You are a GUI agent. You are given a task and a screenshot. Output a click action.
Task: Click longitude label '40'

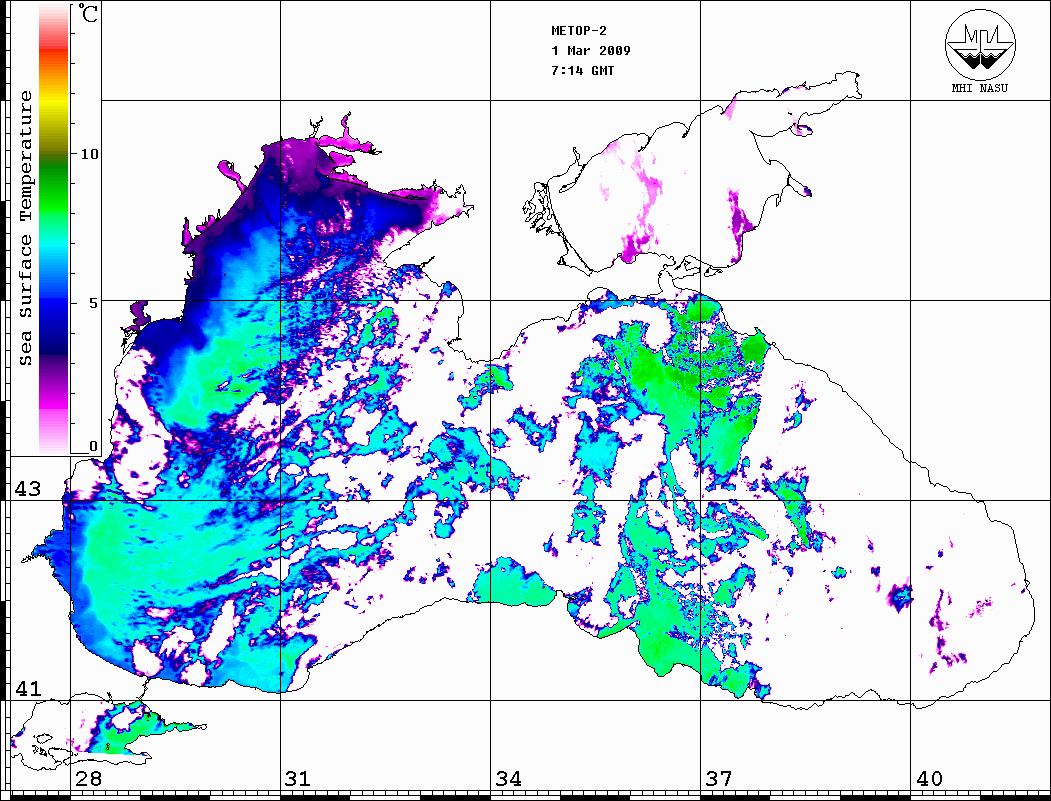(x=929, y=778)
